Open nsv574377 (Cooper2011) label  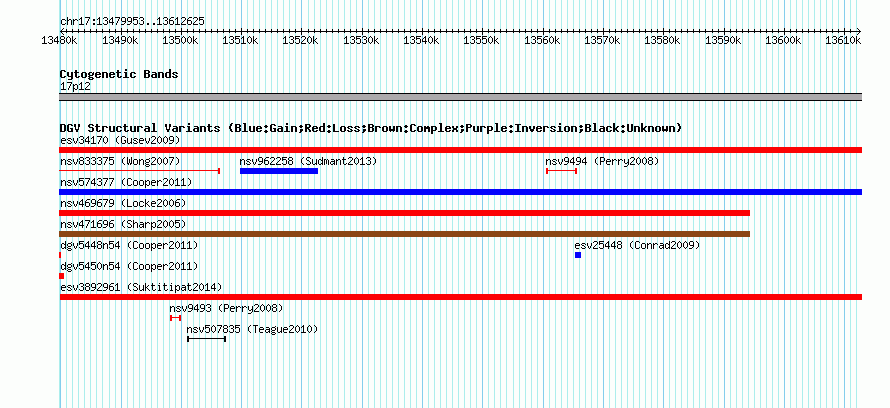click(x=126, y=182)
